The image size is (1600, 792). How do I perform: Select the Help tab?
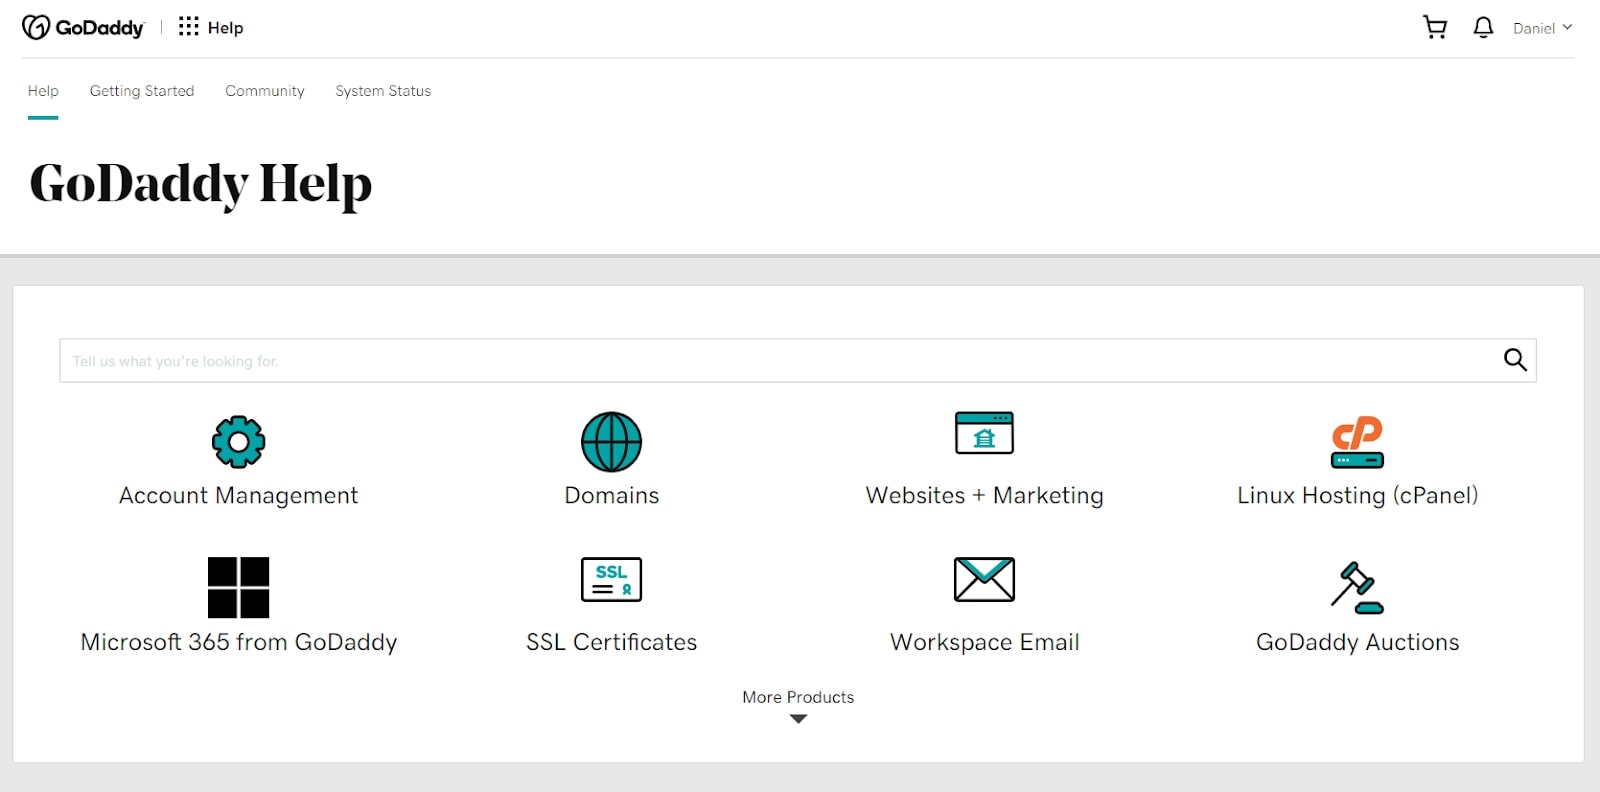pos(43,91)
